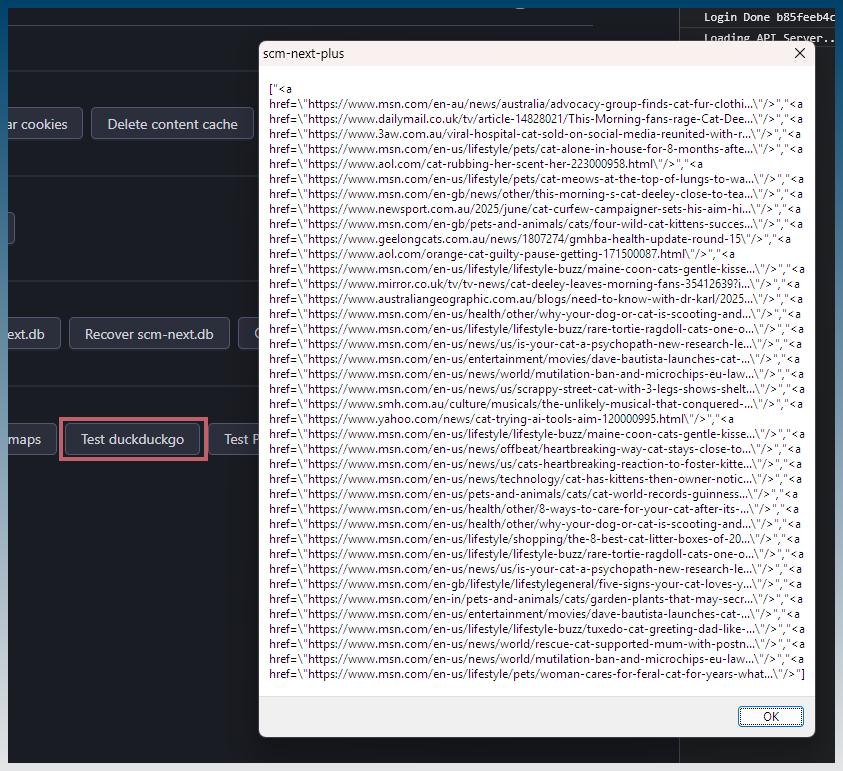Click the partially visible cookies button

45,124
